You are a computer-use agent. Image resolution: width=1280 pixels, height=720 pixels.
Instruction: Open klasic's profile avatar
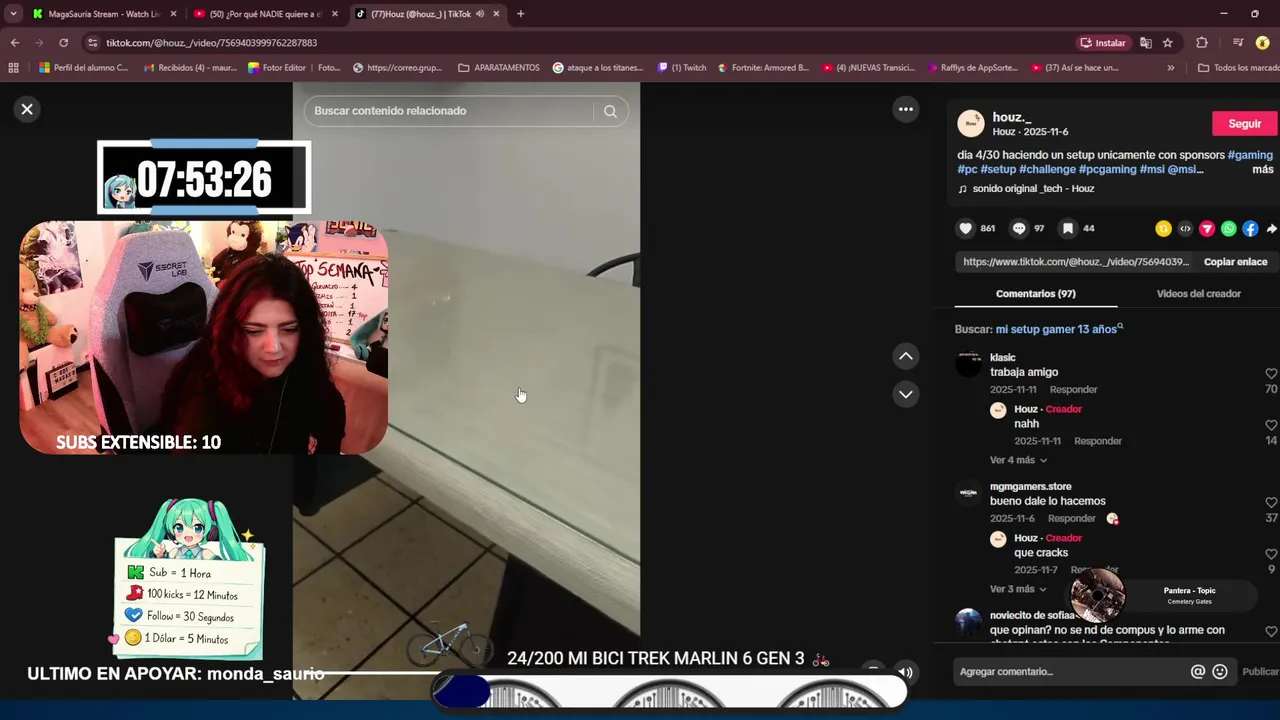click(968, 364)
